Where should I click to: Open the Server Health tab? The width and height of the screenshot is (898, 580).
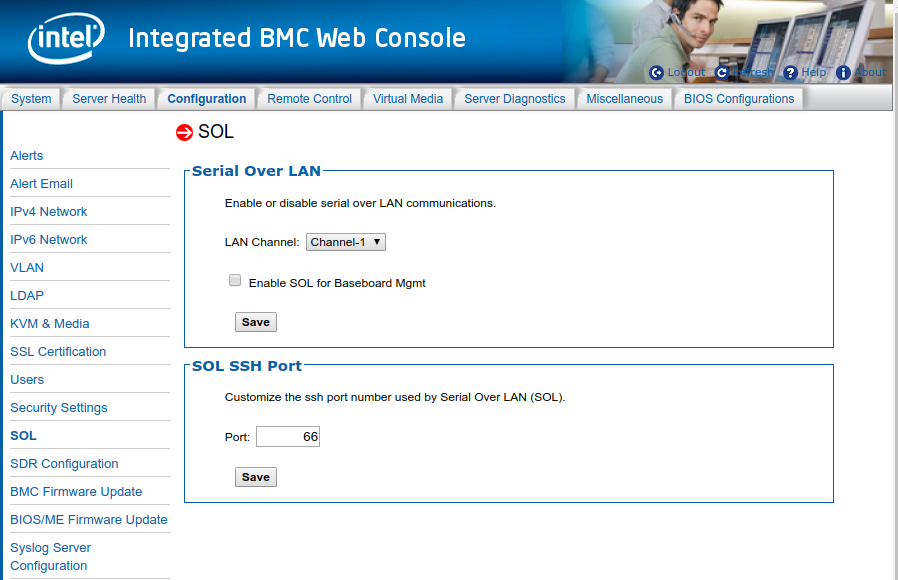[109, 98]
